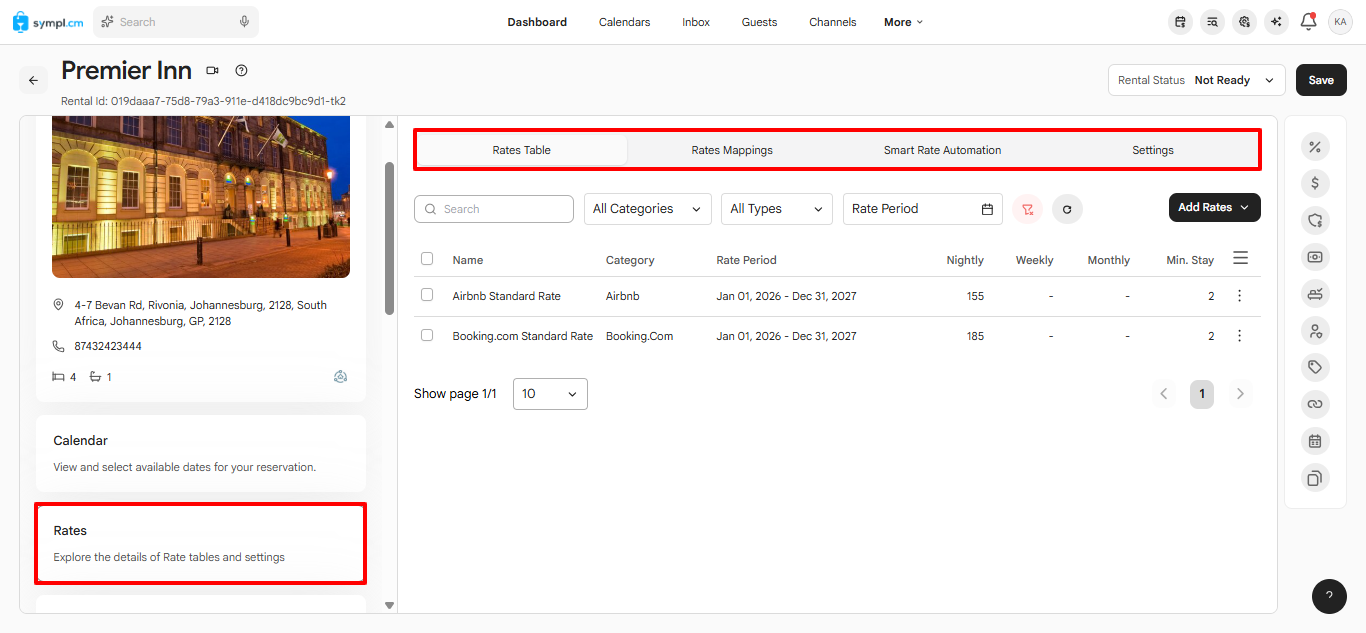Open the dollar sign icon in the right sidebar
1366x633 pixels.
click(1315, 184)
